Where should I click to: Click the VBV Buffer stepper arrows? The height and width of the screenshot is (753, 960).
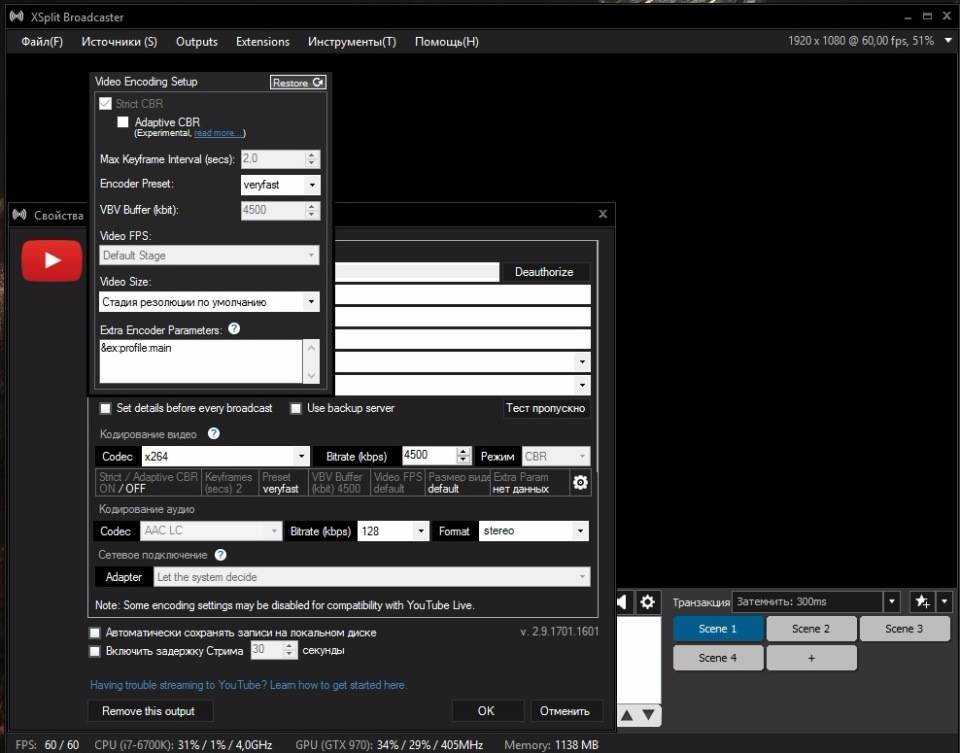[312, 210]
